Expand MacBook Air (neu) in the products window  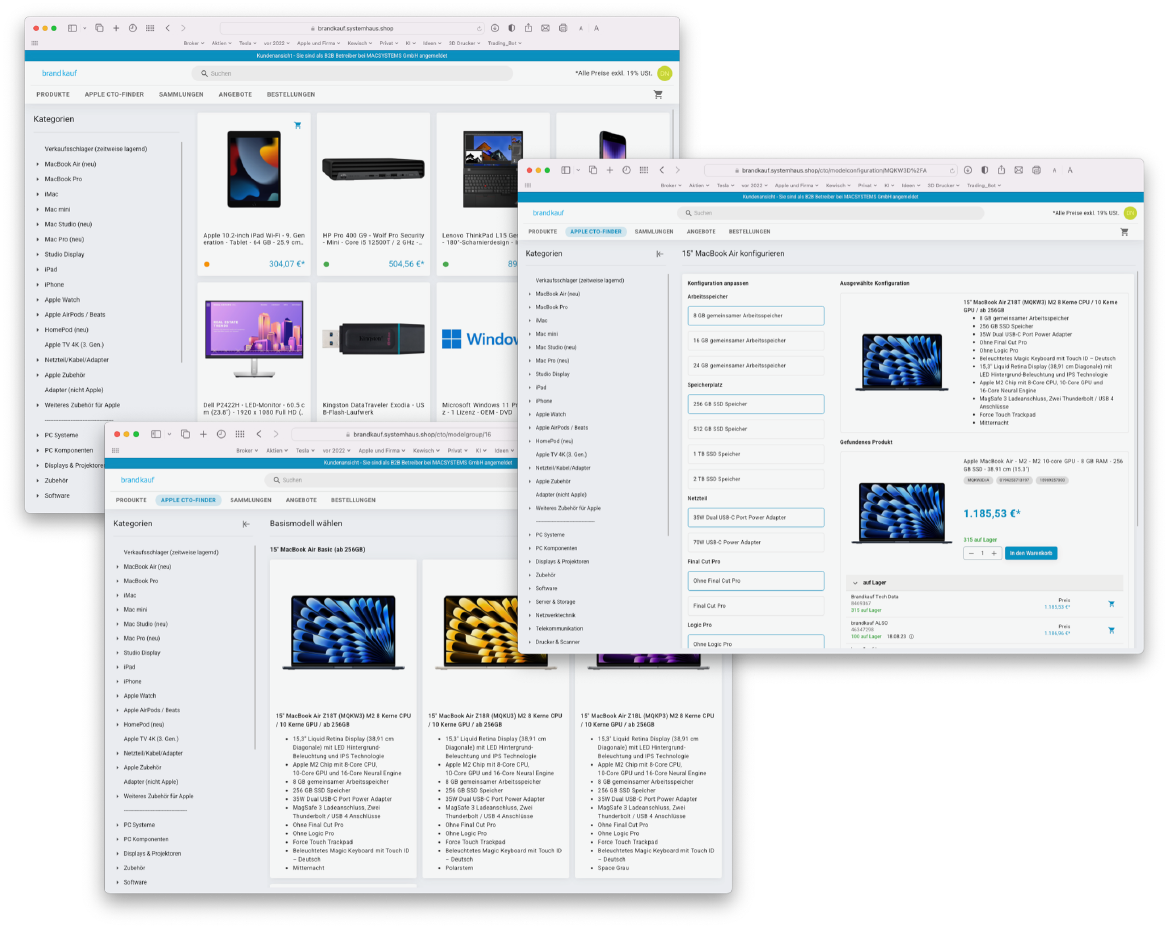coord(38,164)
